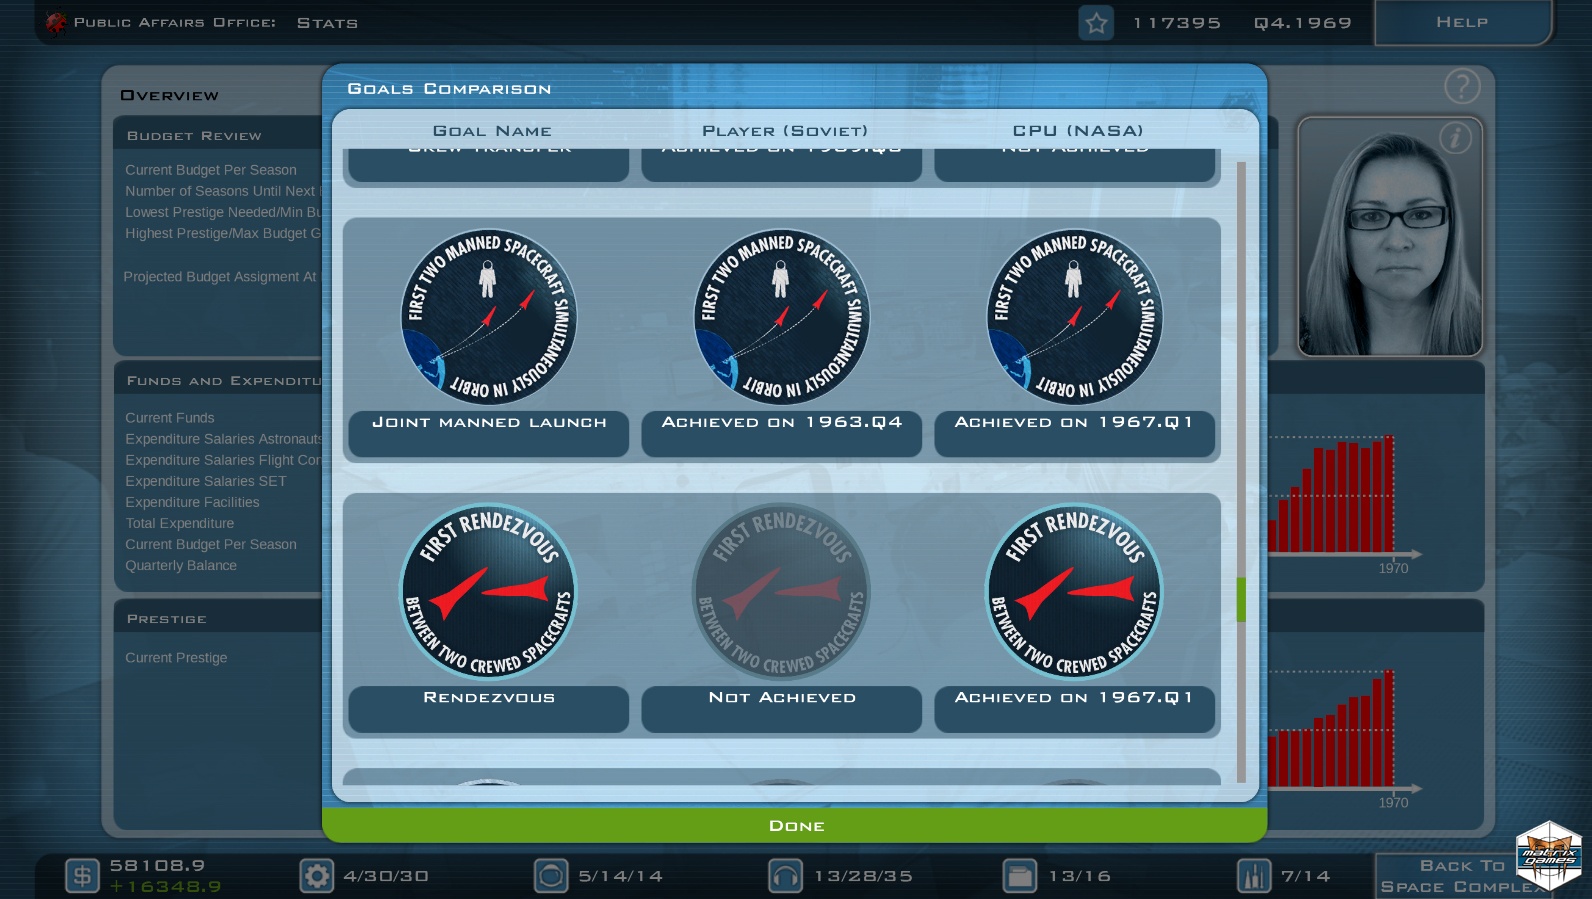The height and width of the screenshot is (899, 1592).
Task: Click 'Lowest Prestige Needed/Min' row
Action: 223,212
